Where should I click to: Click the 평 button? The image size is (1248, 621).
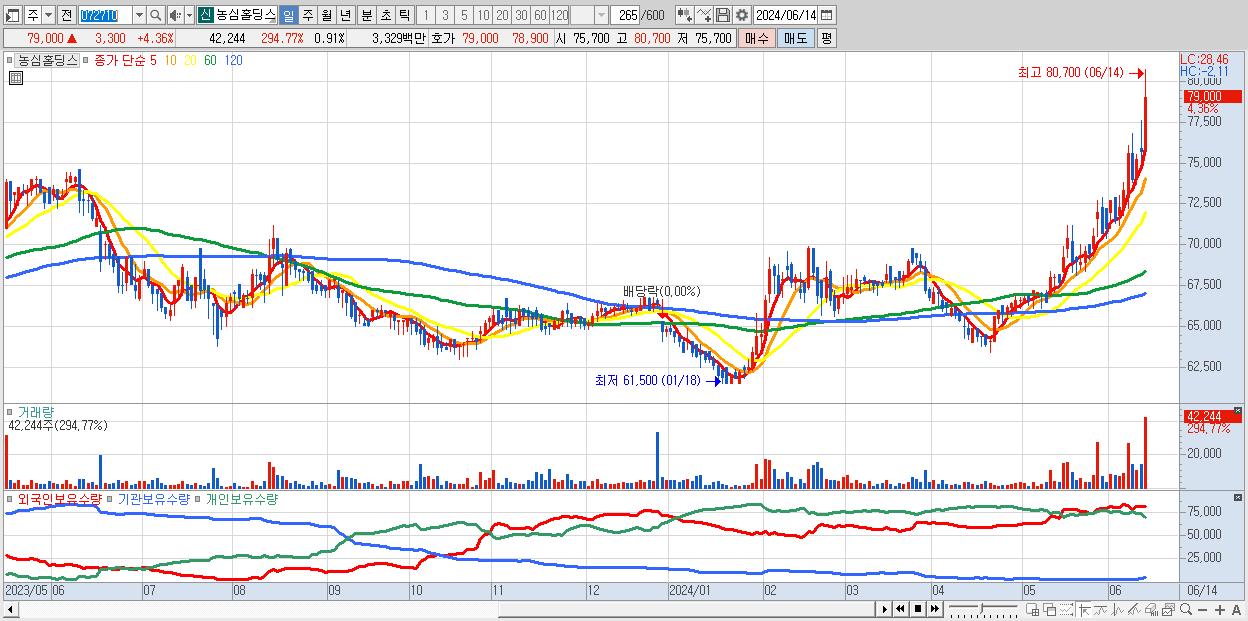826,38
